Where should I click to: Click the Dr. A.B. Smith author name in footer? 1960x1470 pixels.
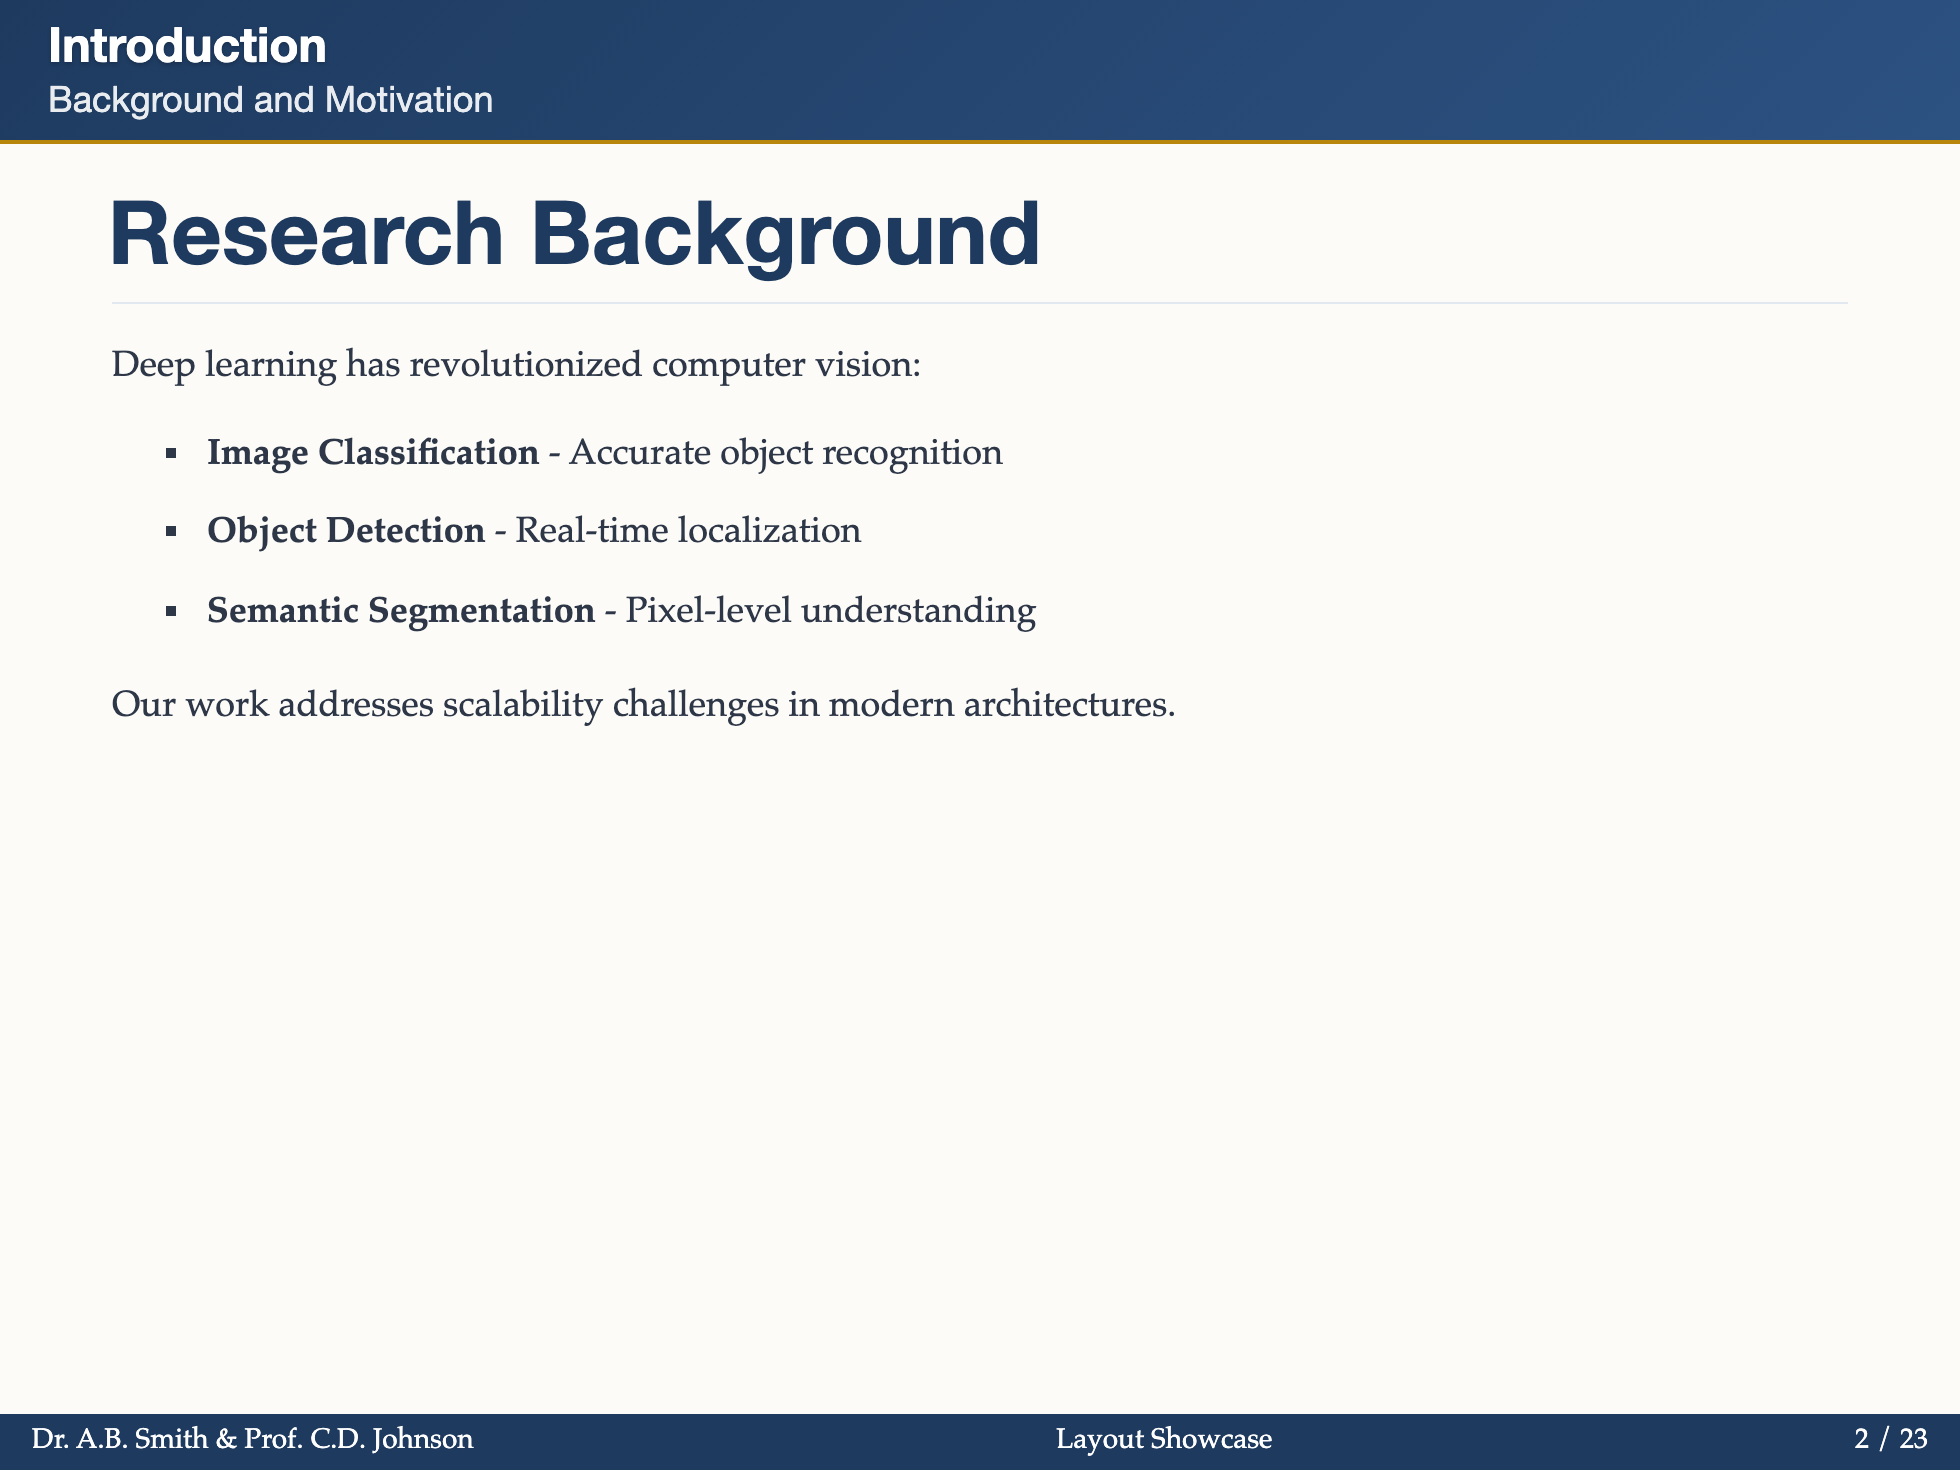point(251,1439)
